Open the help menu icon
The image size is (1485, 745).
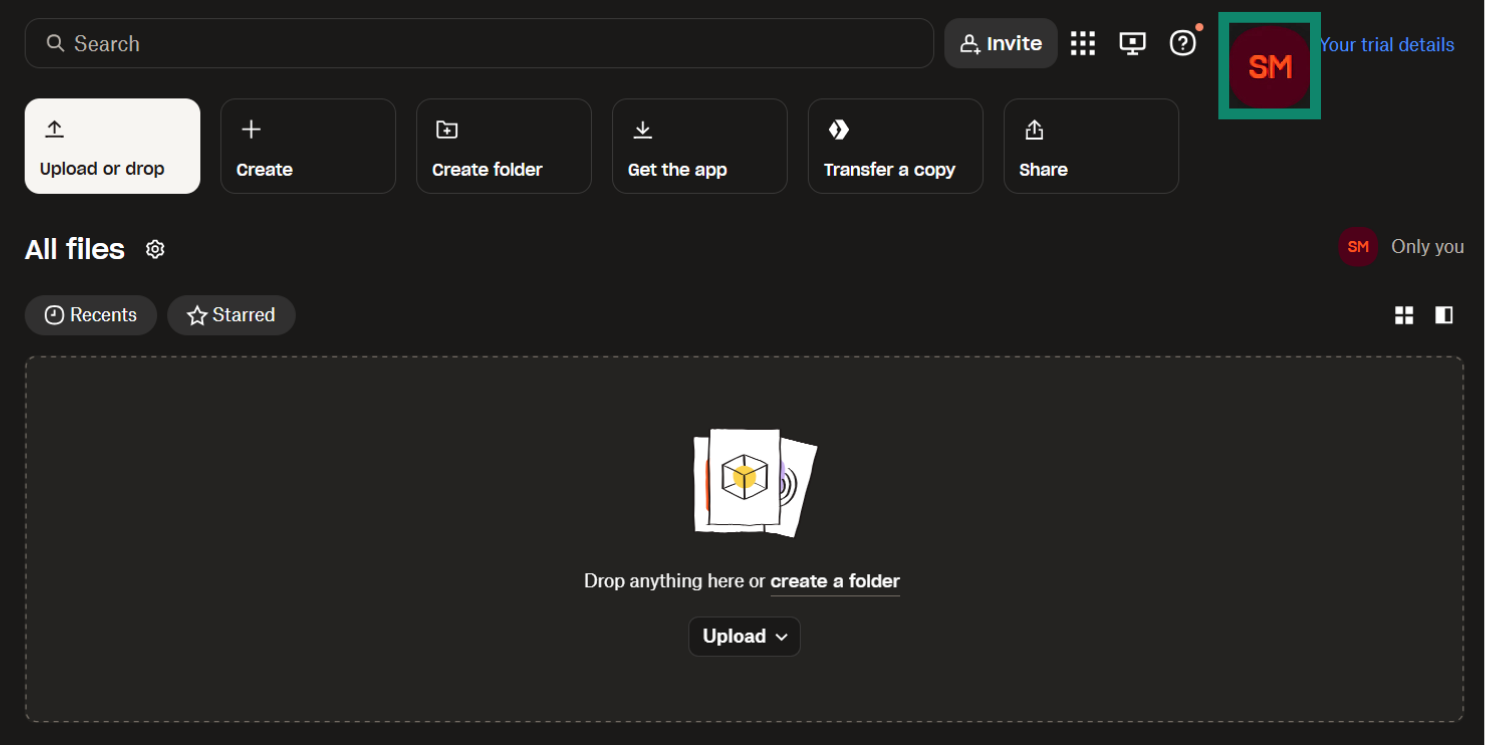coord(1183,43)
